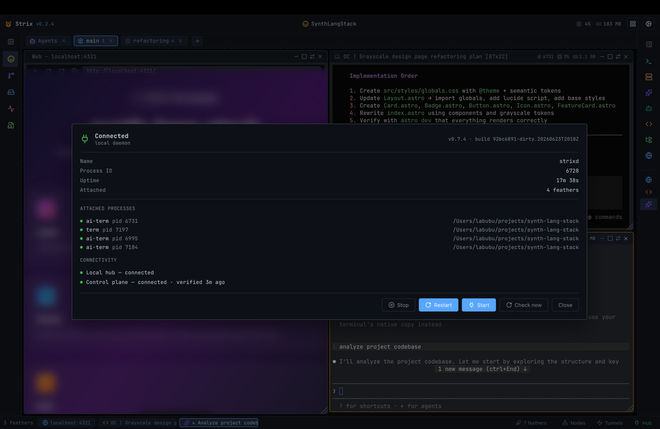
Task: Click the Web panel URL address field
Action: pyautogui.click(x=203, y=71)
